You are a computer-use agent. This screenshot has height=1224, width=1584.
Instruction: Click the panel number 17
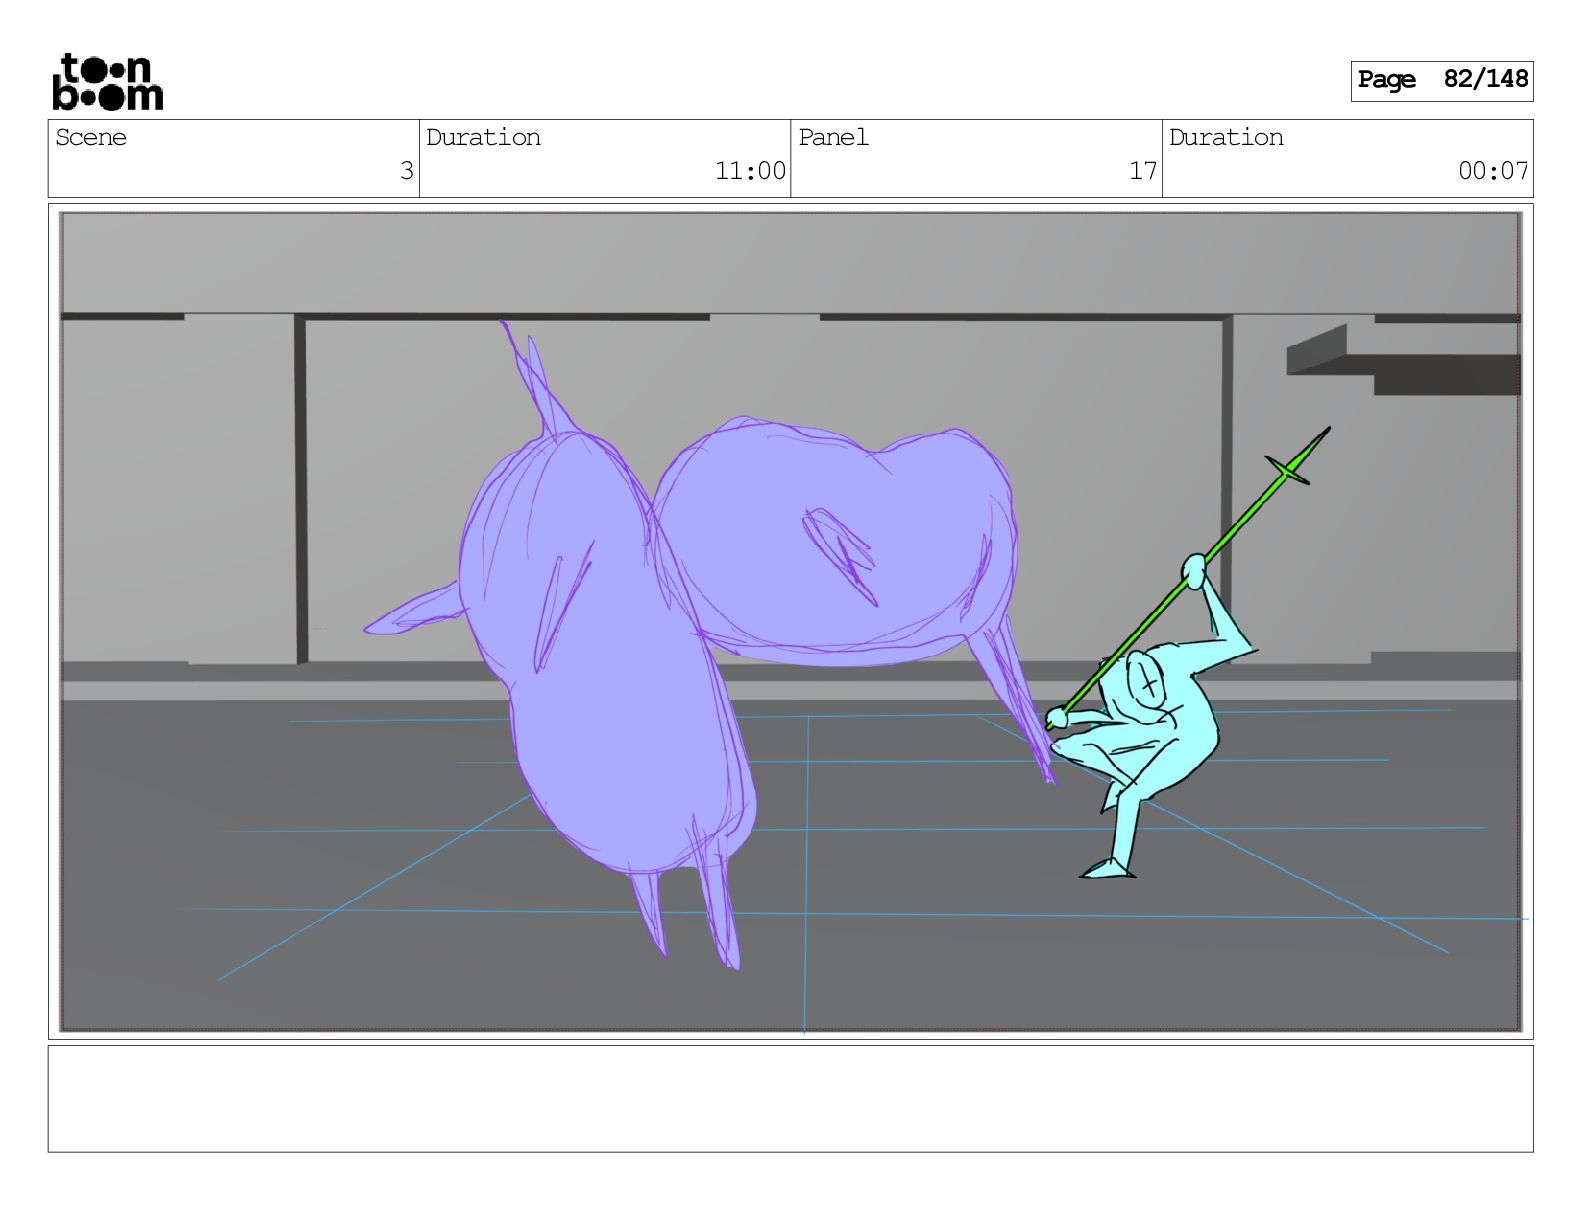1143,171
